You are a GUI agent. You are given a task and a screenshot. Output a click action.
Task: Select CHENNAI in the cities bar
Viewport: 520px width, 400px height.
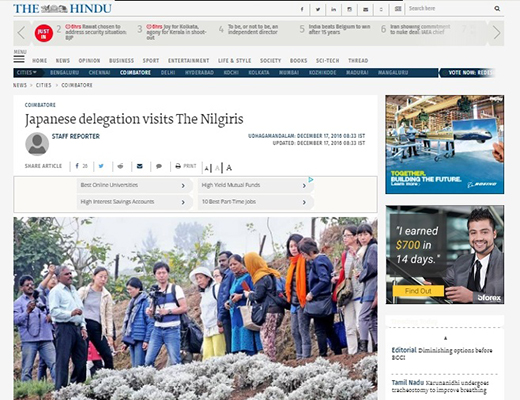point(99,73)
